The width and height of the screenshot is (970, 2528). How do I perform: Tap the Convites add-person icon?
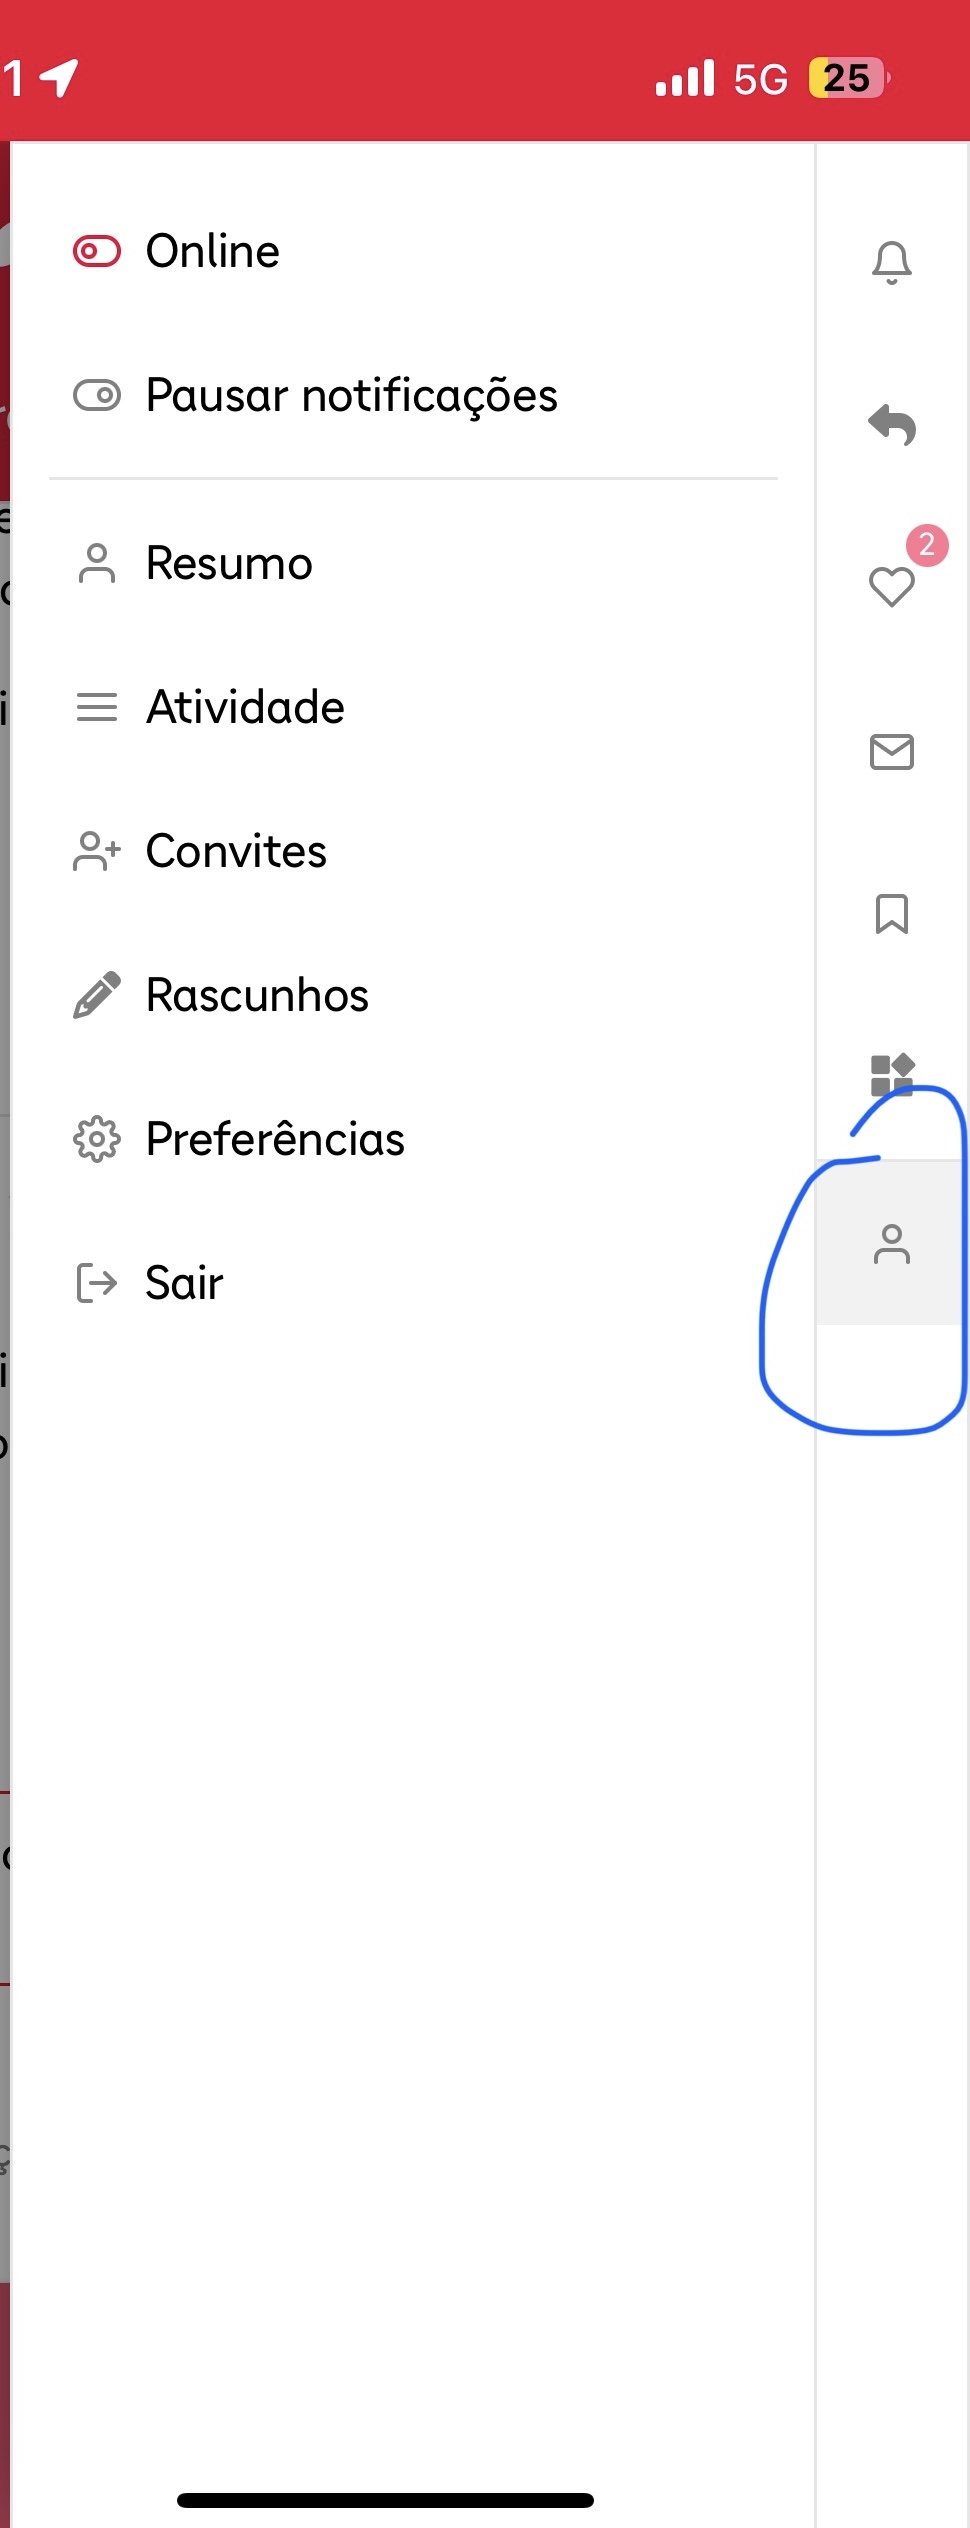point(97,851)
